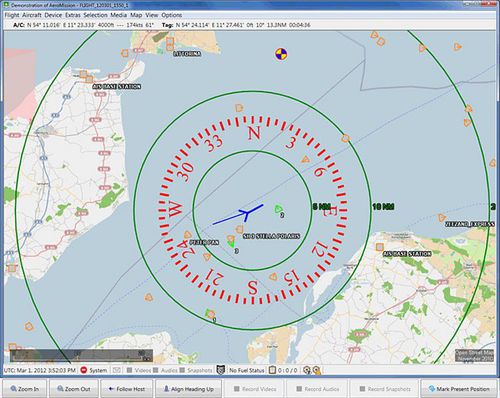
Task: Click the orange triangle between compass 3 and 6
Action: point(305,159)
